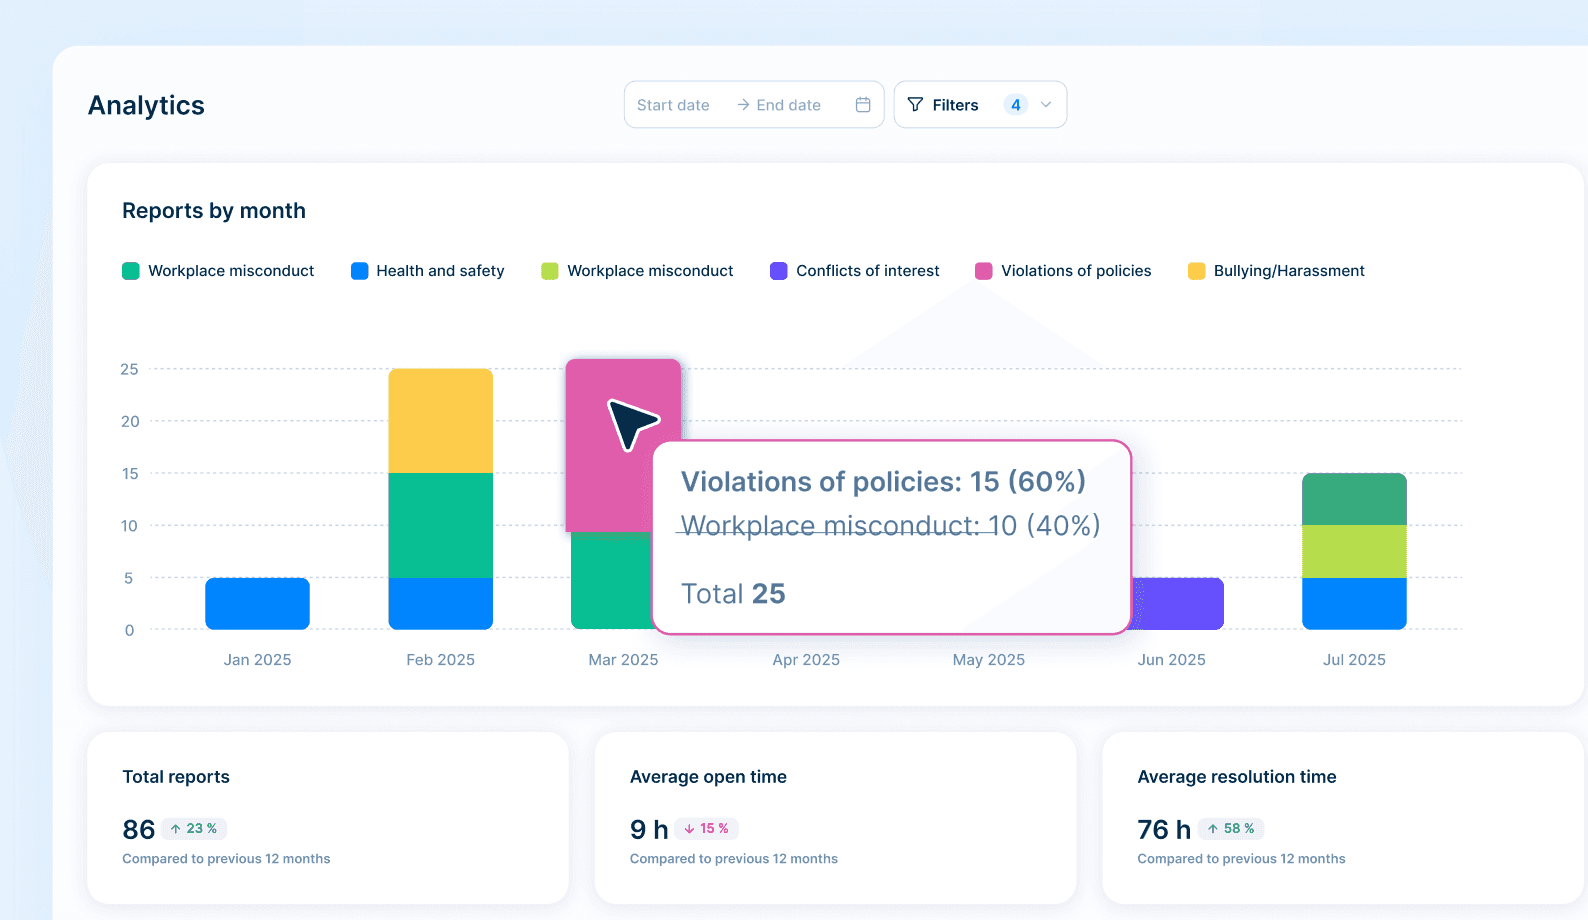Expand the Filters dropdown chevron
The height and width of the screenshot is (920, 1588).
tap(1046, 105)
